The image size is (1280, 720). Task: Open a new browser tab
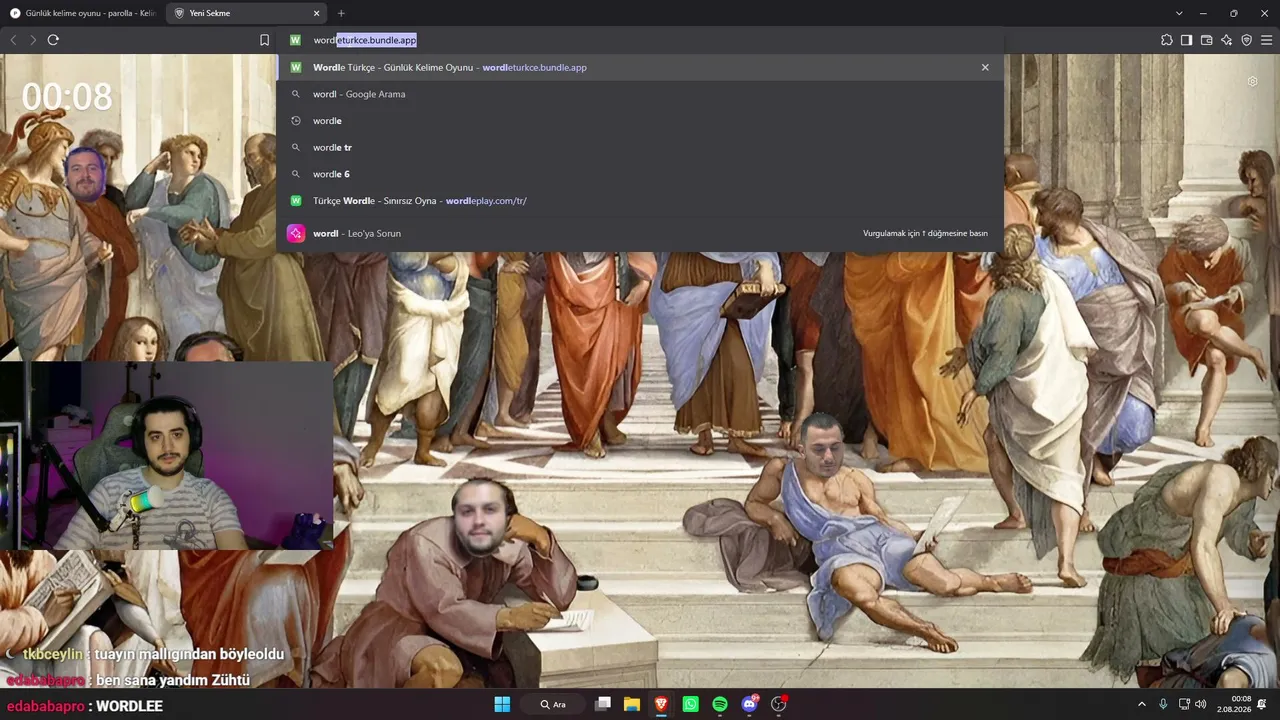point(341,13)
